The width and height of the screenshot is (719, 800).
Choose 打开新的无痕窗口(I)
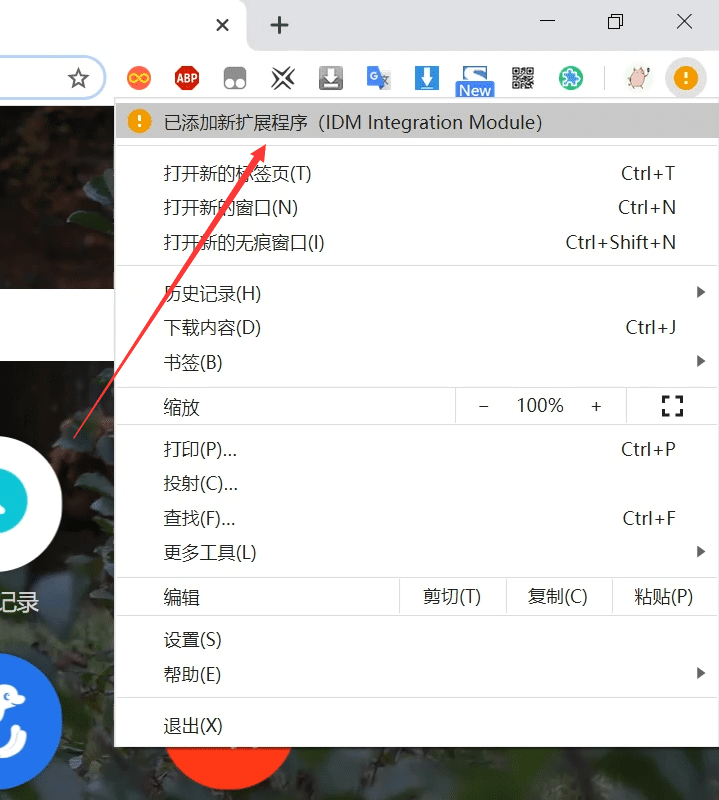[417, 242]
